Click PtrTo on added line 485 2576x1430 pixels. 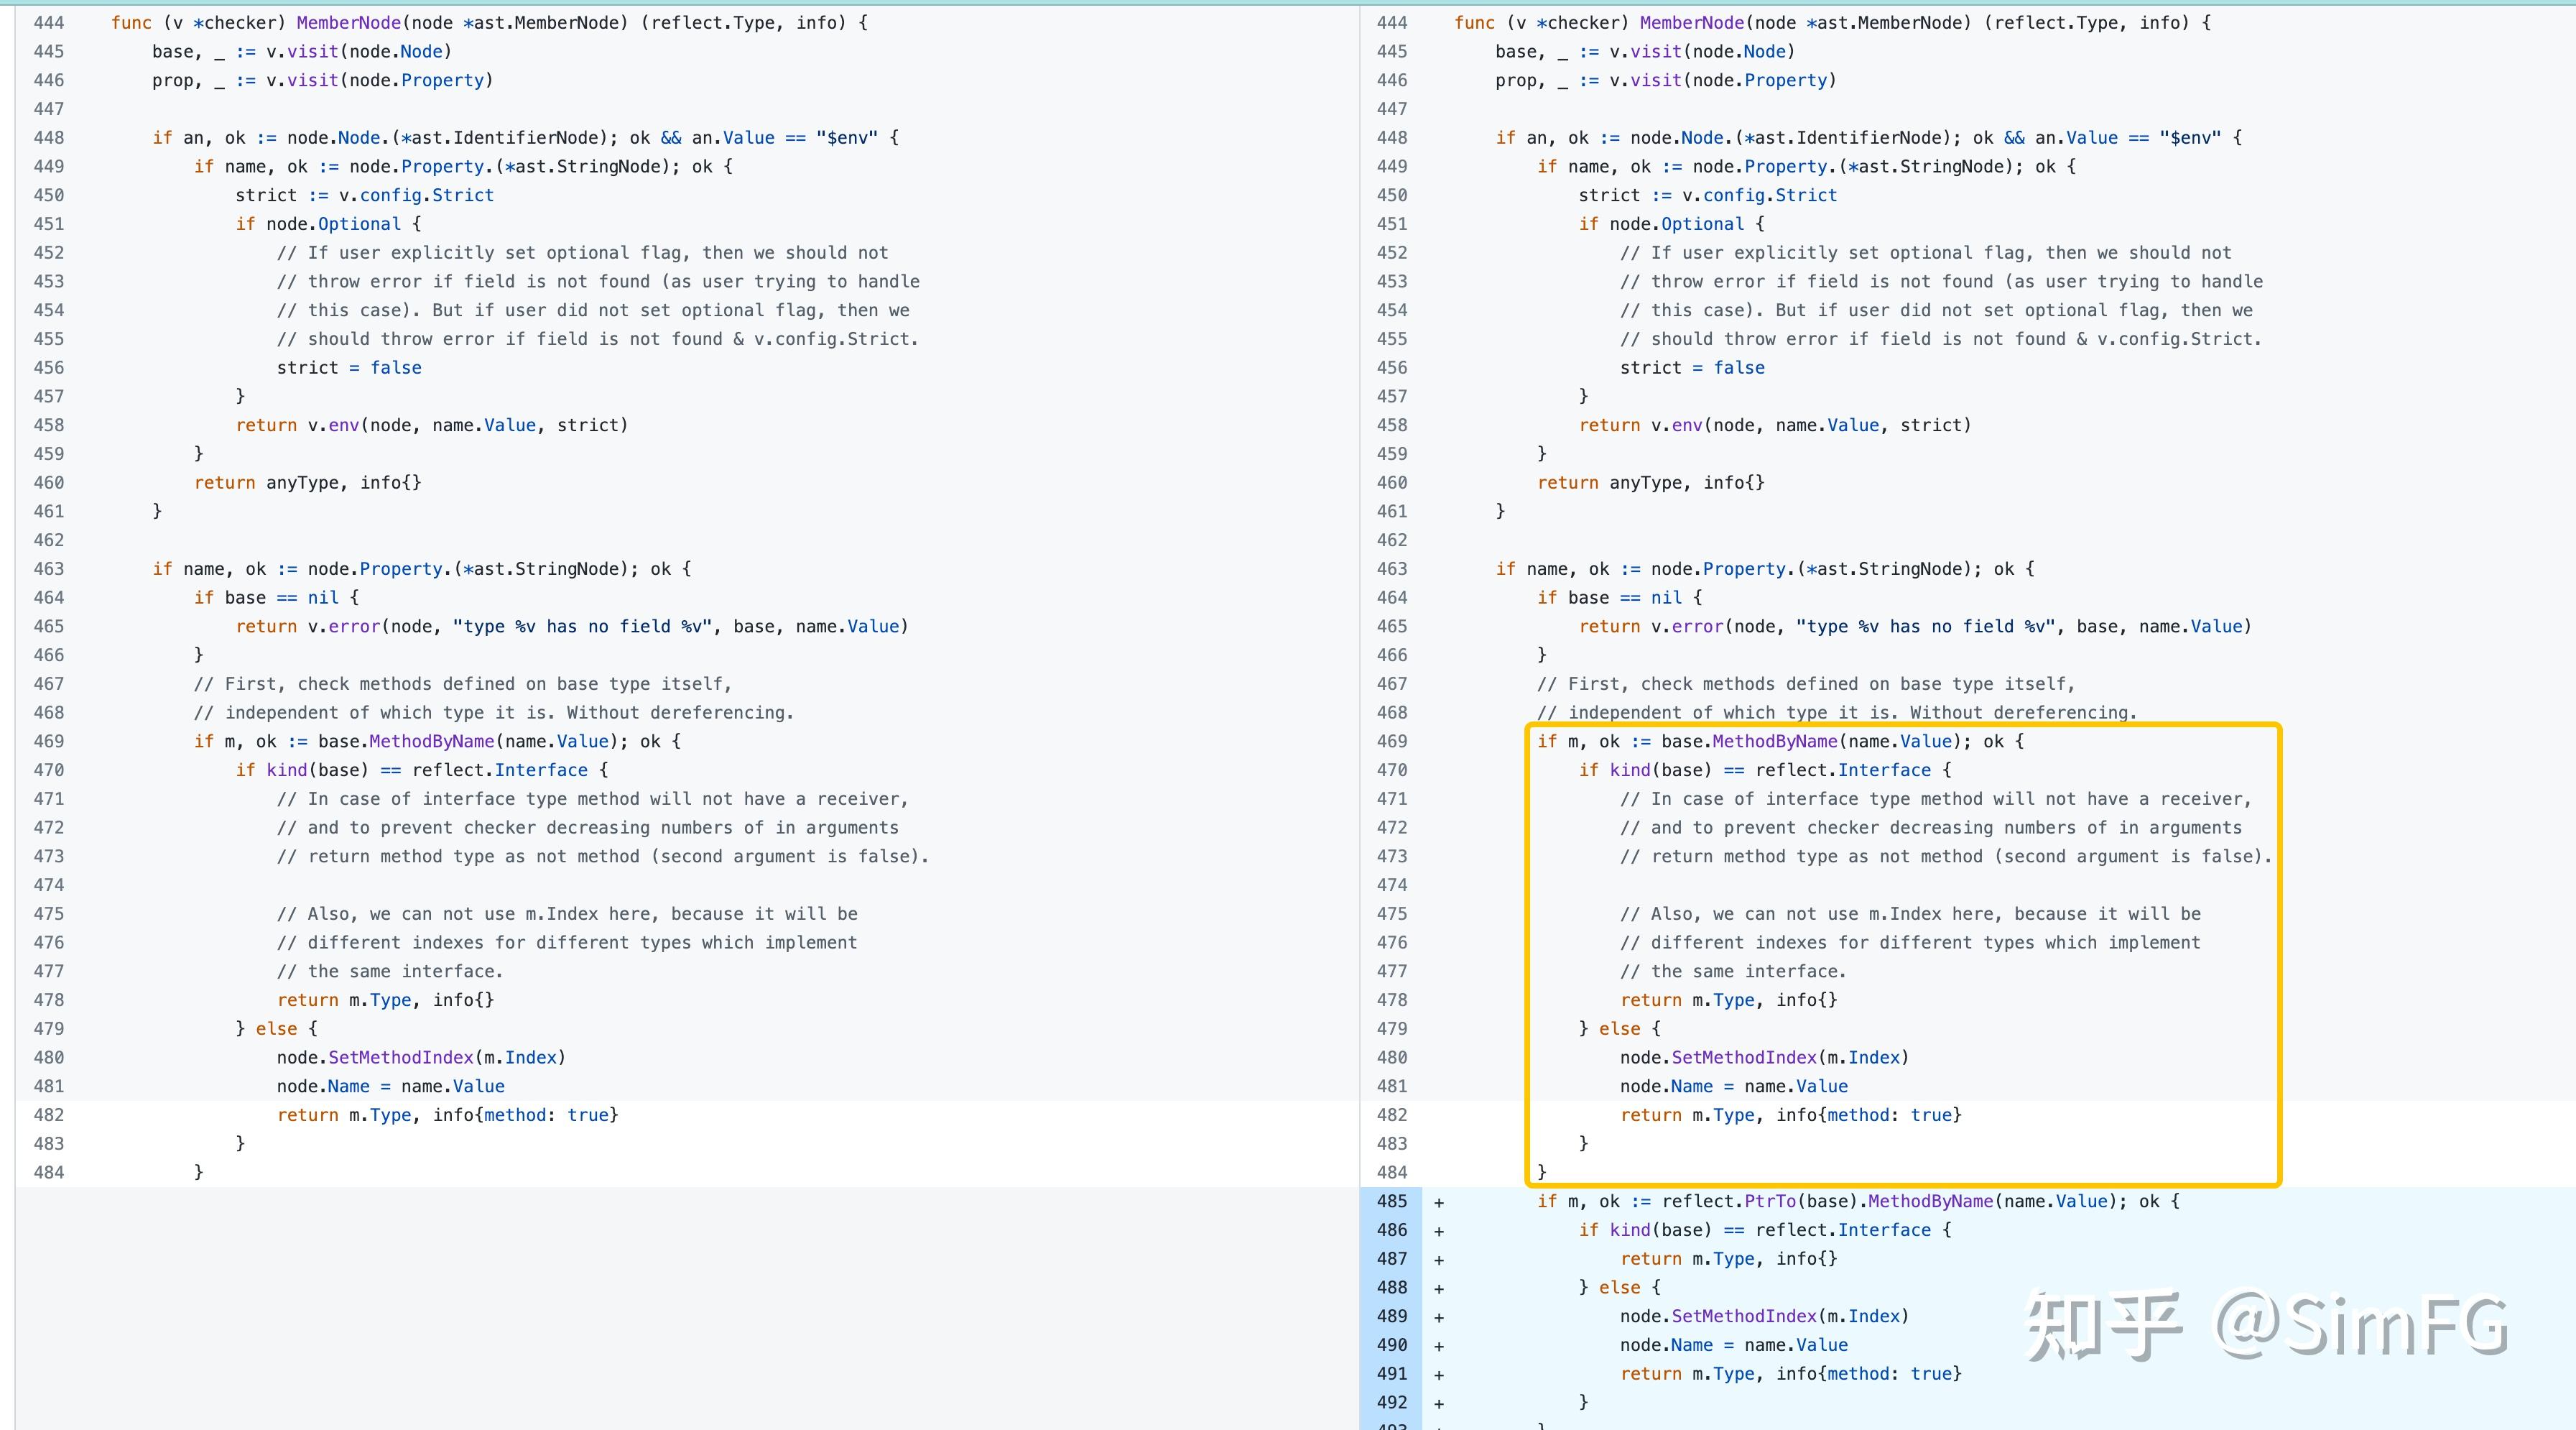[1770, 1201]
